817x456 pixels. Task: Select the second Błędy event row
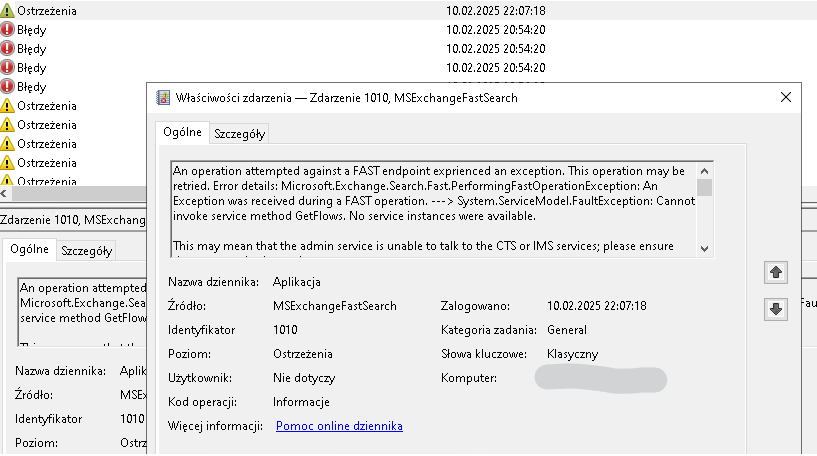pyautogui.click(x=300, y=48)
